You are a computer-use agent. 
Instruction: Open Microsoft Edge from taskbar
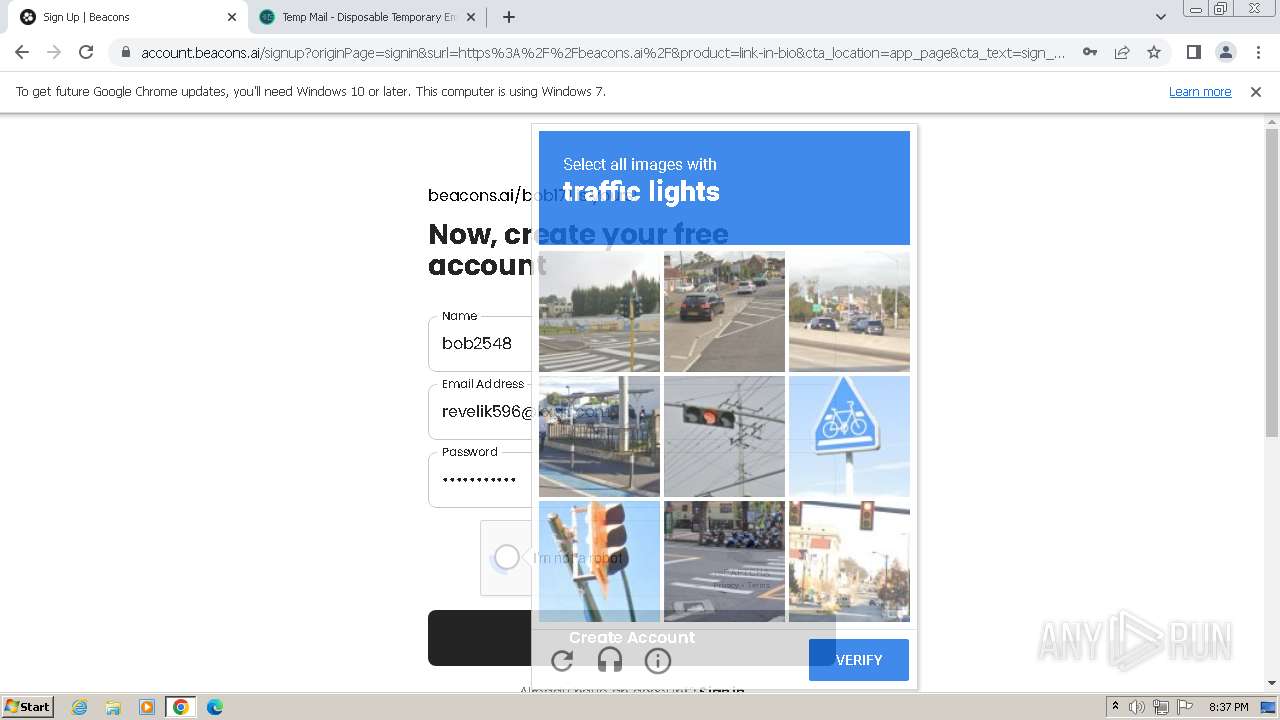pyautogui.click(x=215, y=707)
